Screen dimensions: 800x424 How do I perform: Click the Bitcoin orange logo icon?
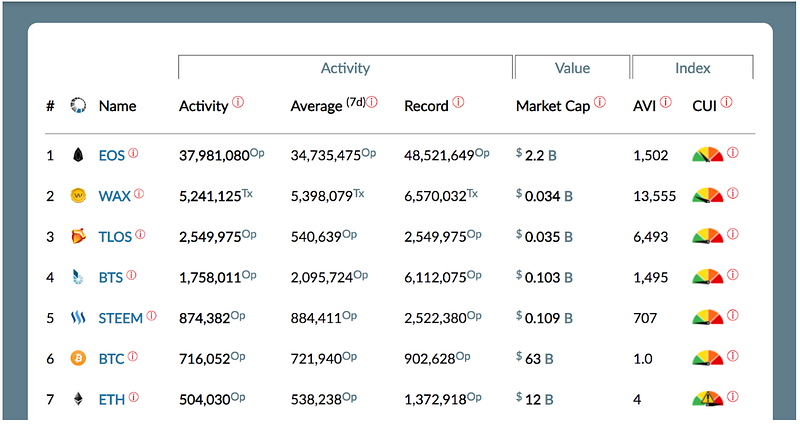[77, 358]
